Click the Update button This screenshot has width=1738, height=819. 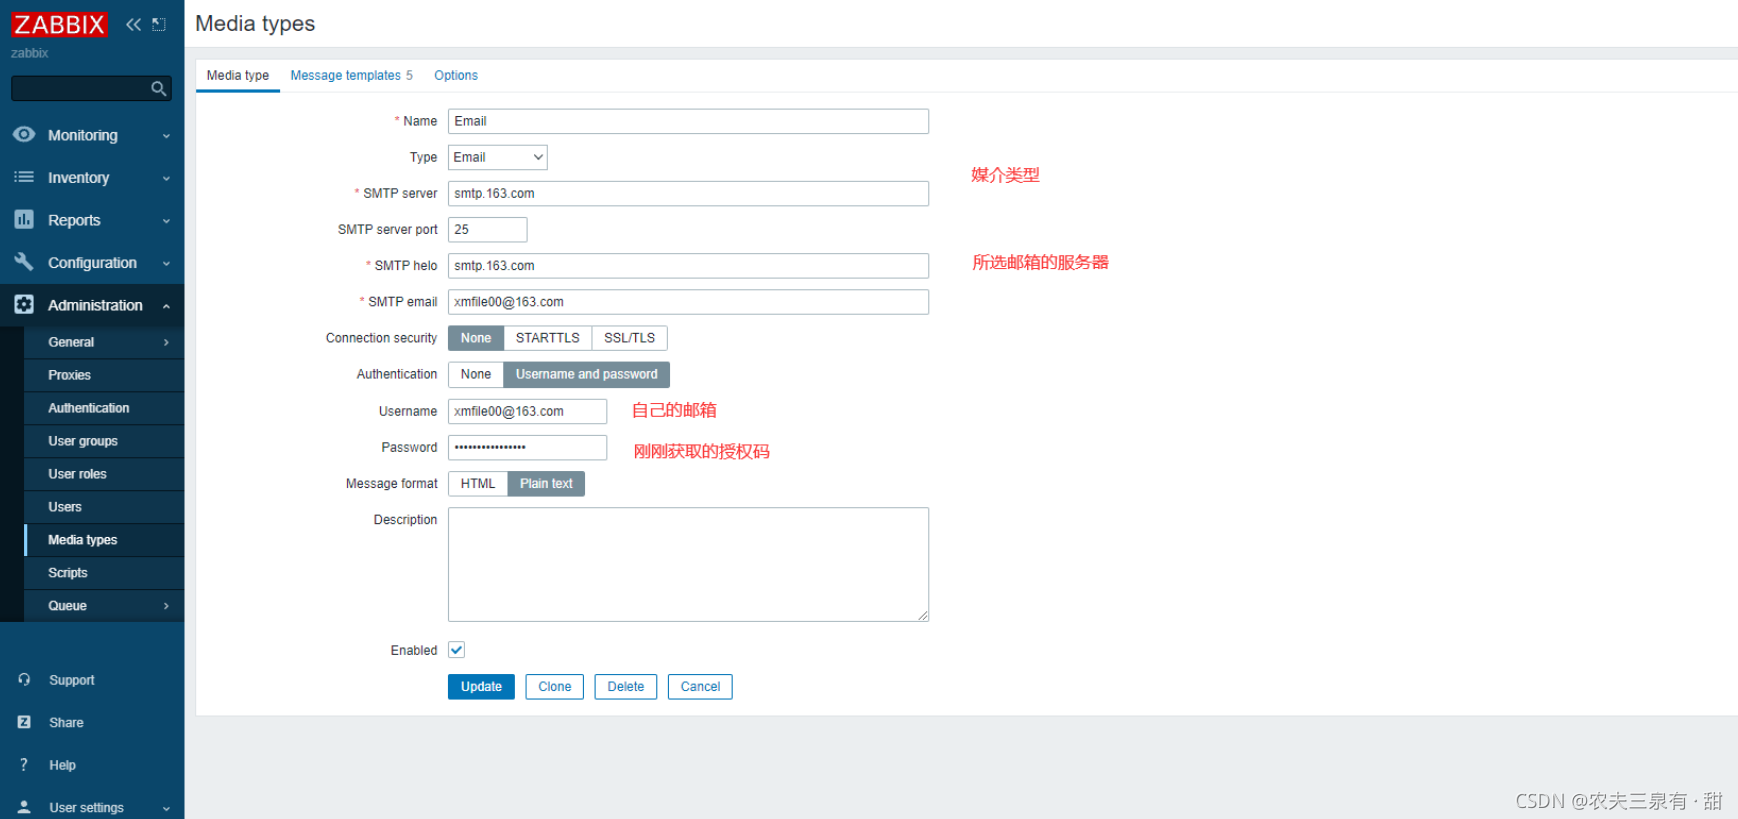[481, 687]
